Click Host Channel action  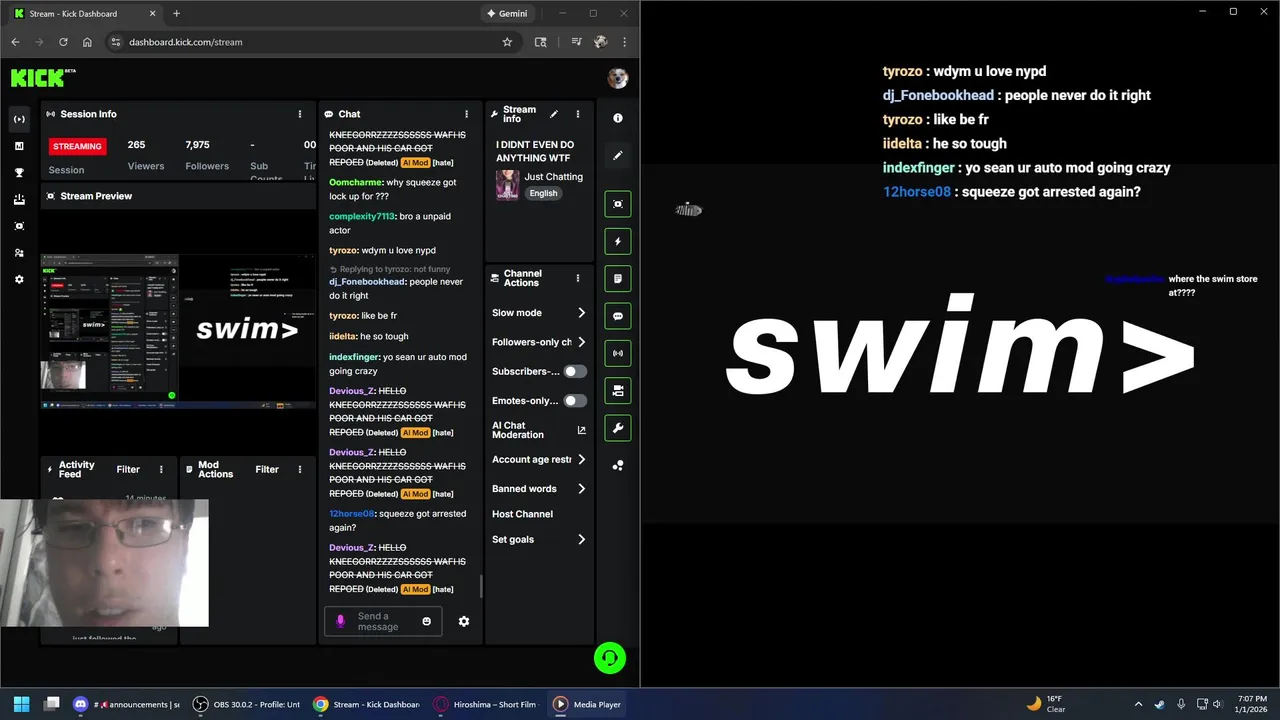[522, 514]
